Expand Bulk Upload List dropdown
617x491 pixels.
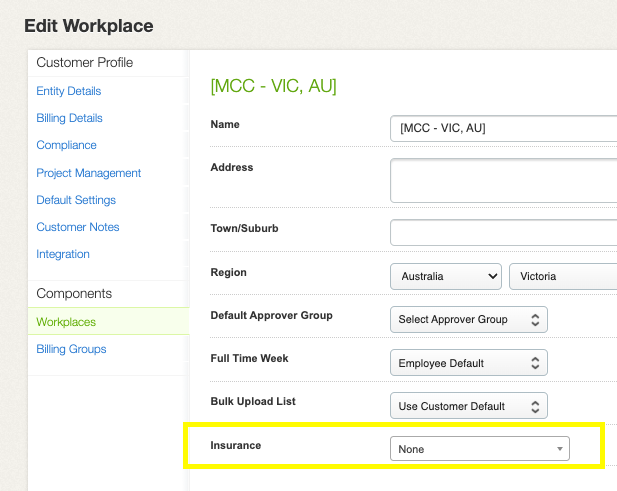[x=469, y=406]
